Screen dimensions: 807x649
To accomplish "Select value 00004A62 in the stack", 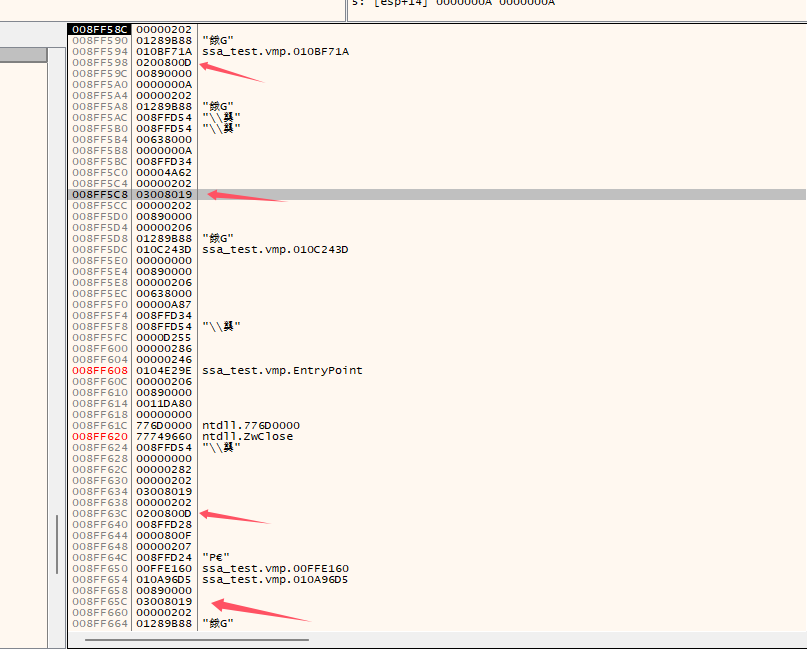I will click(x=164, y=172).
